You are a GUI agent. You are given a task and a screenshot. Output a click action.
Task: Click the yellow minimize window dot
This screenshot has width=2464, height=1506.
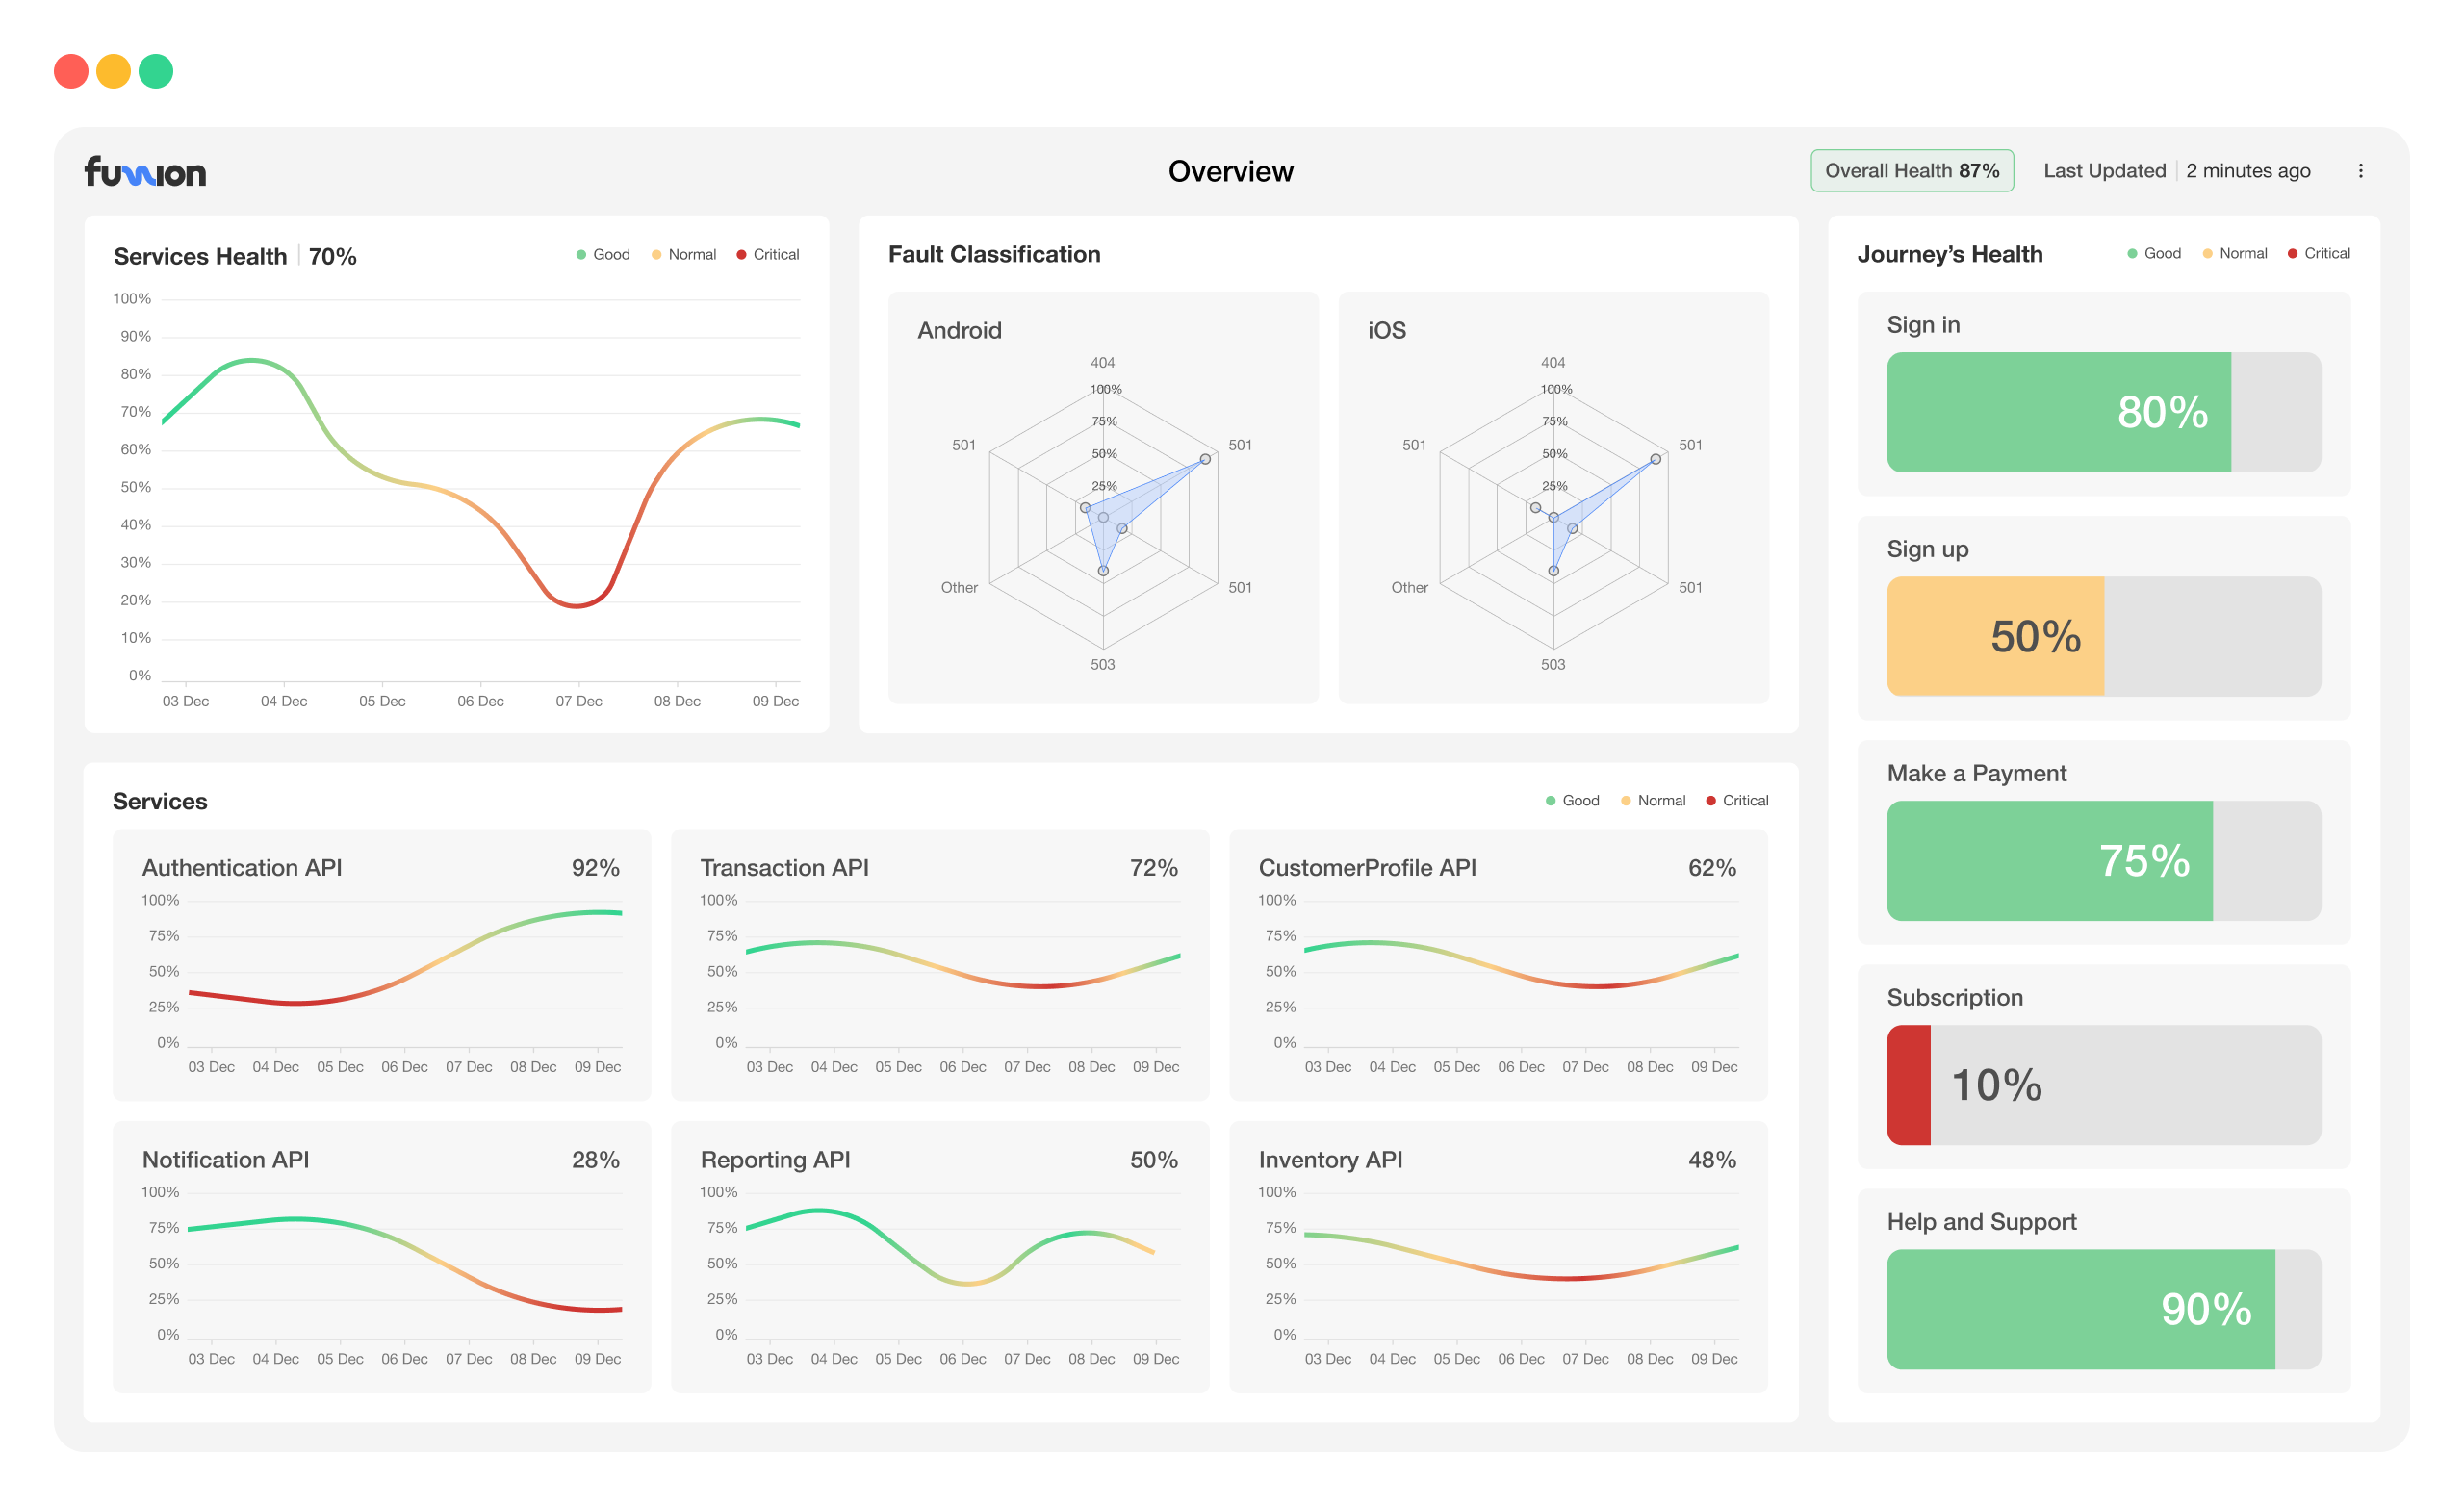(114, 71)
